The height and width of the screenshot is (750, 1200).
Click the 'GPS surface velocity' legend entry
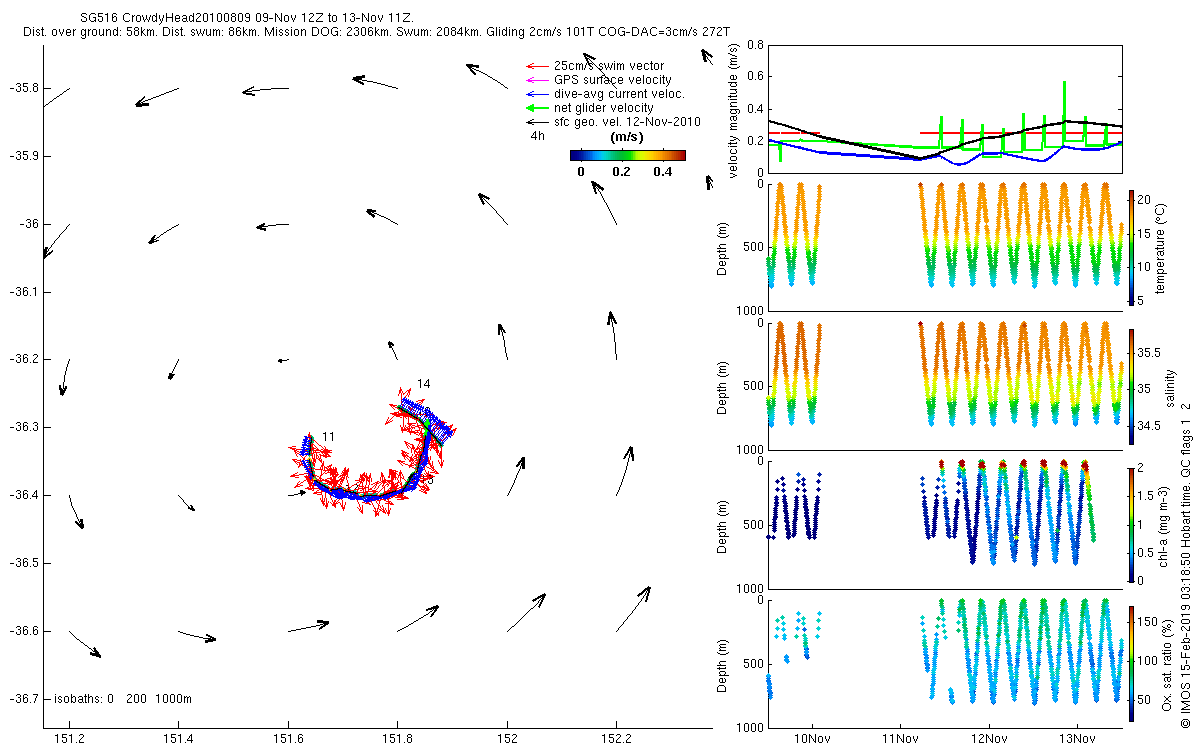612,80
